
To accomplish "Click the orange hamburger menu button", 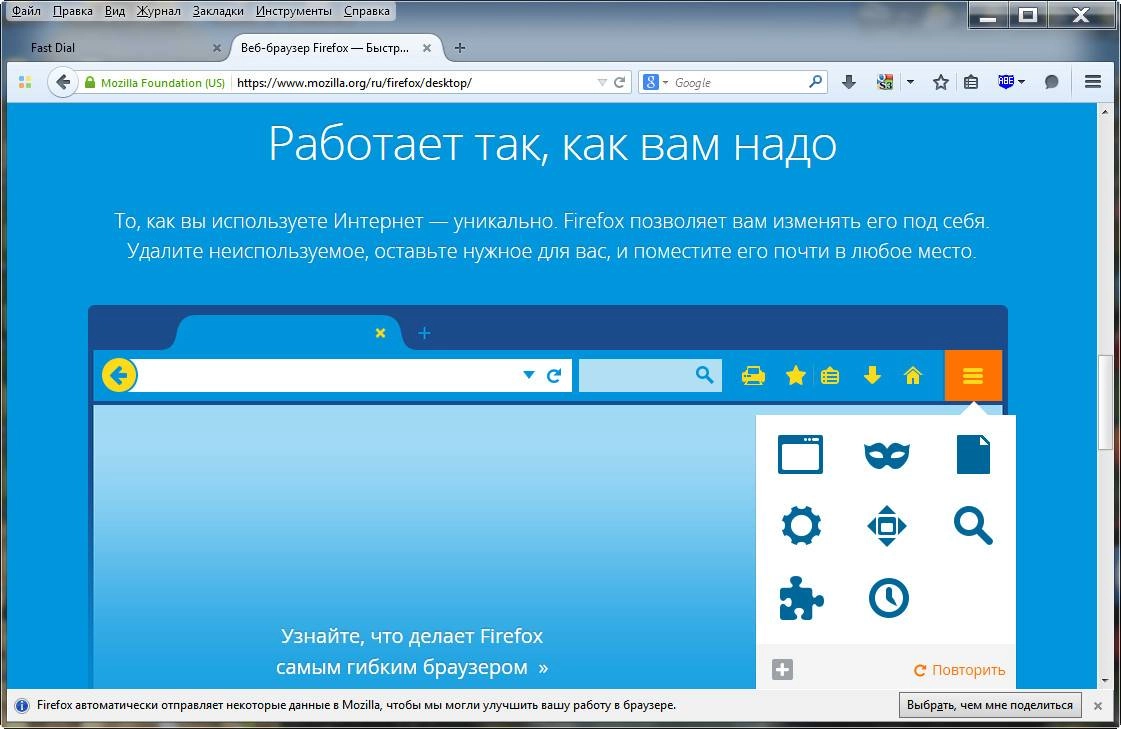I will click(x=973, y=375).
